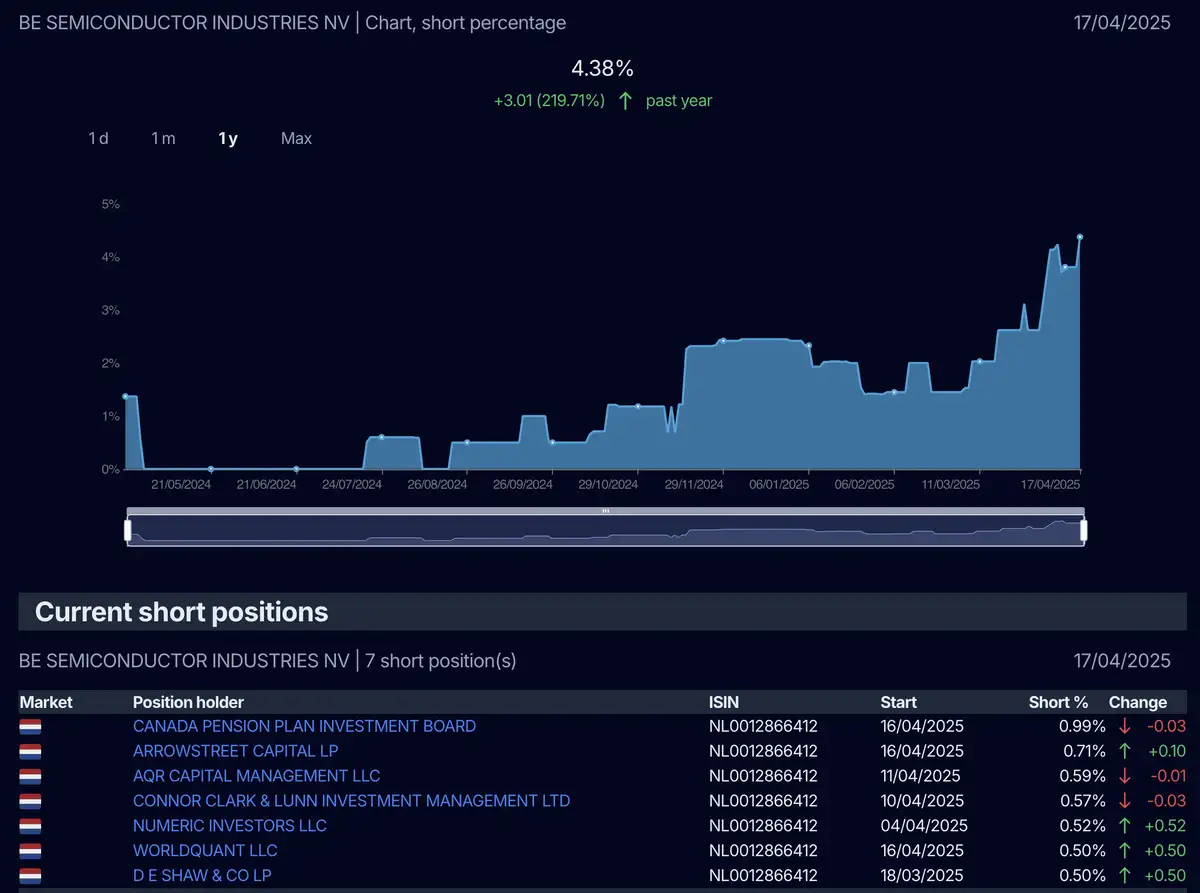This screenshot has width=1200, height=893.
Task: Click the Current short positions heading
Action: 181,612
